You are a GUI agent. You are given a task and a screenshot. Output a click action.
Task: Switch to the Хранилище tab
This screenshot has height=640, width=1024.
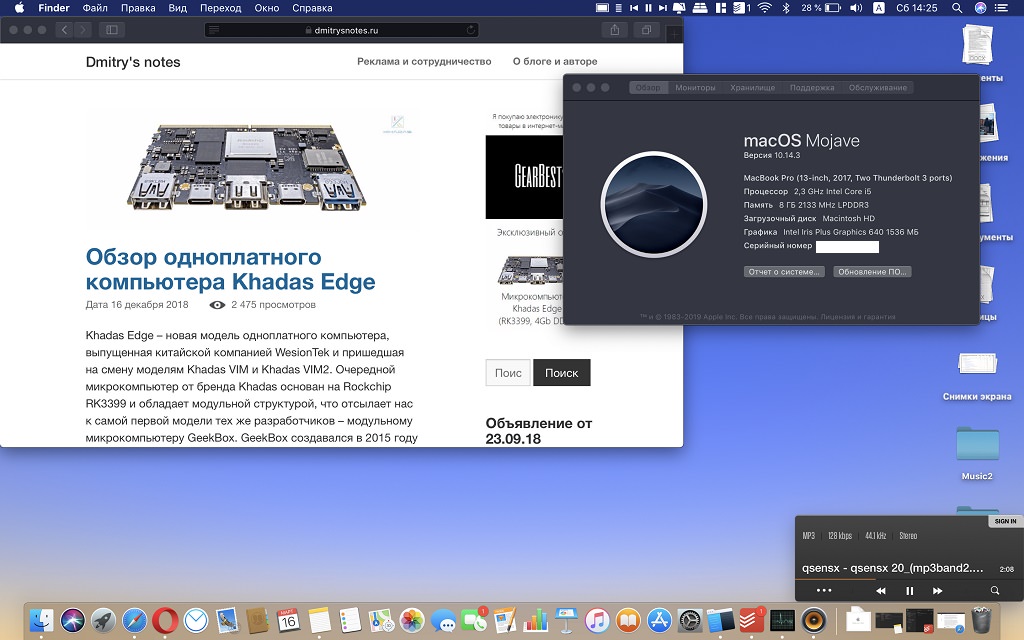pyautogui.click(x=752, y=88)
